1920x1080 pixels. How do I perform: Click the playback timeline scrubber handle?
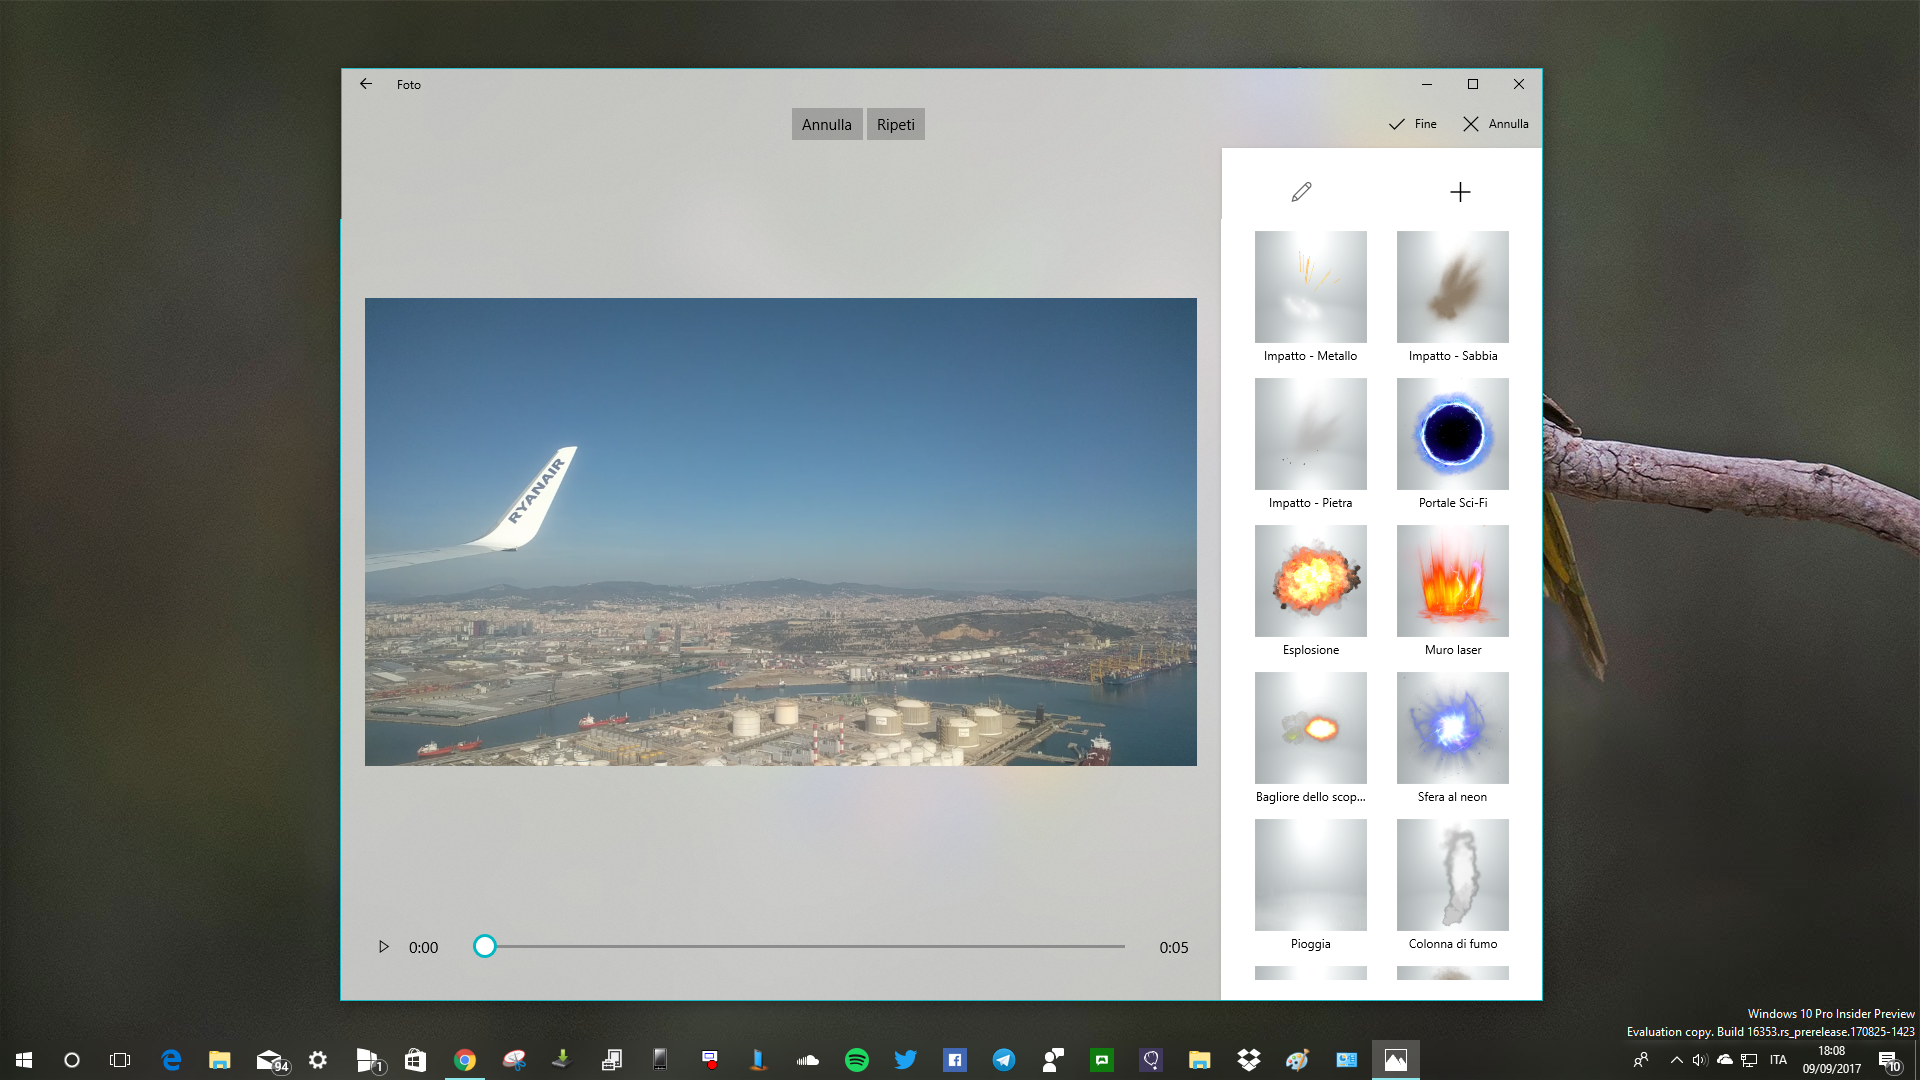[x=485, y=946]
